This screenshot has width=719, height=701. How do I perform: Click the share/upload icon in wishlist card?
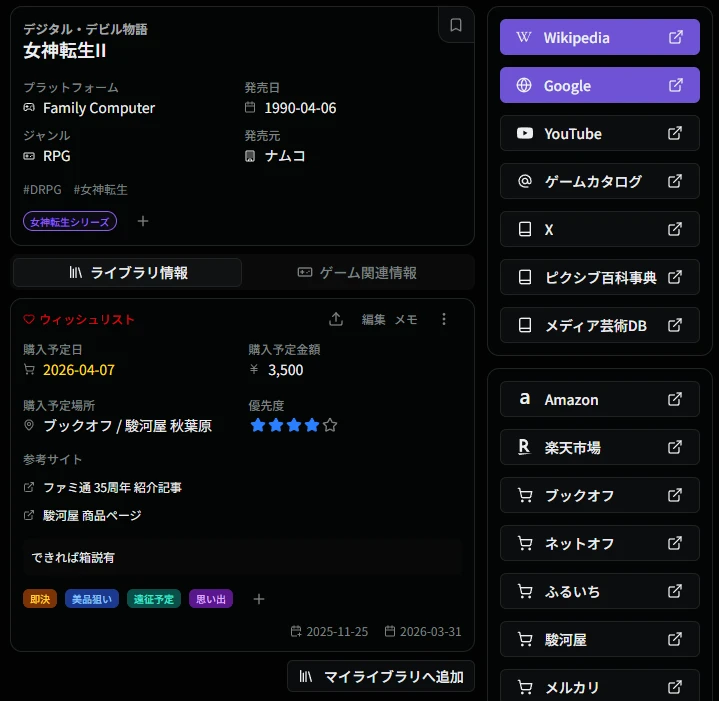336,319
